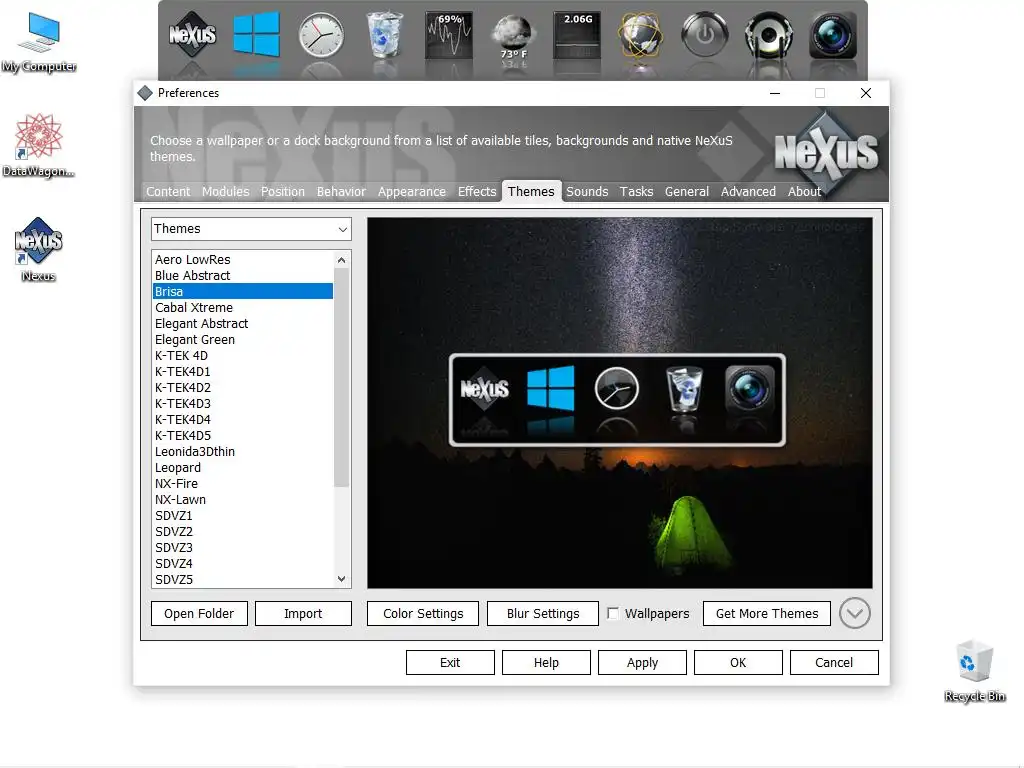Open My Computer desktop icon
1024x768 pixels.
coord(39,42)
